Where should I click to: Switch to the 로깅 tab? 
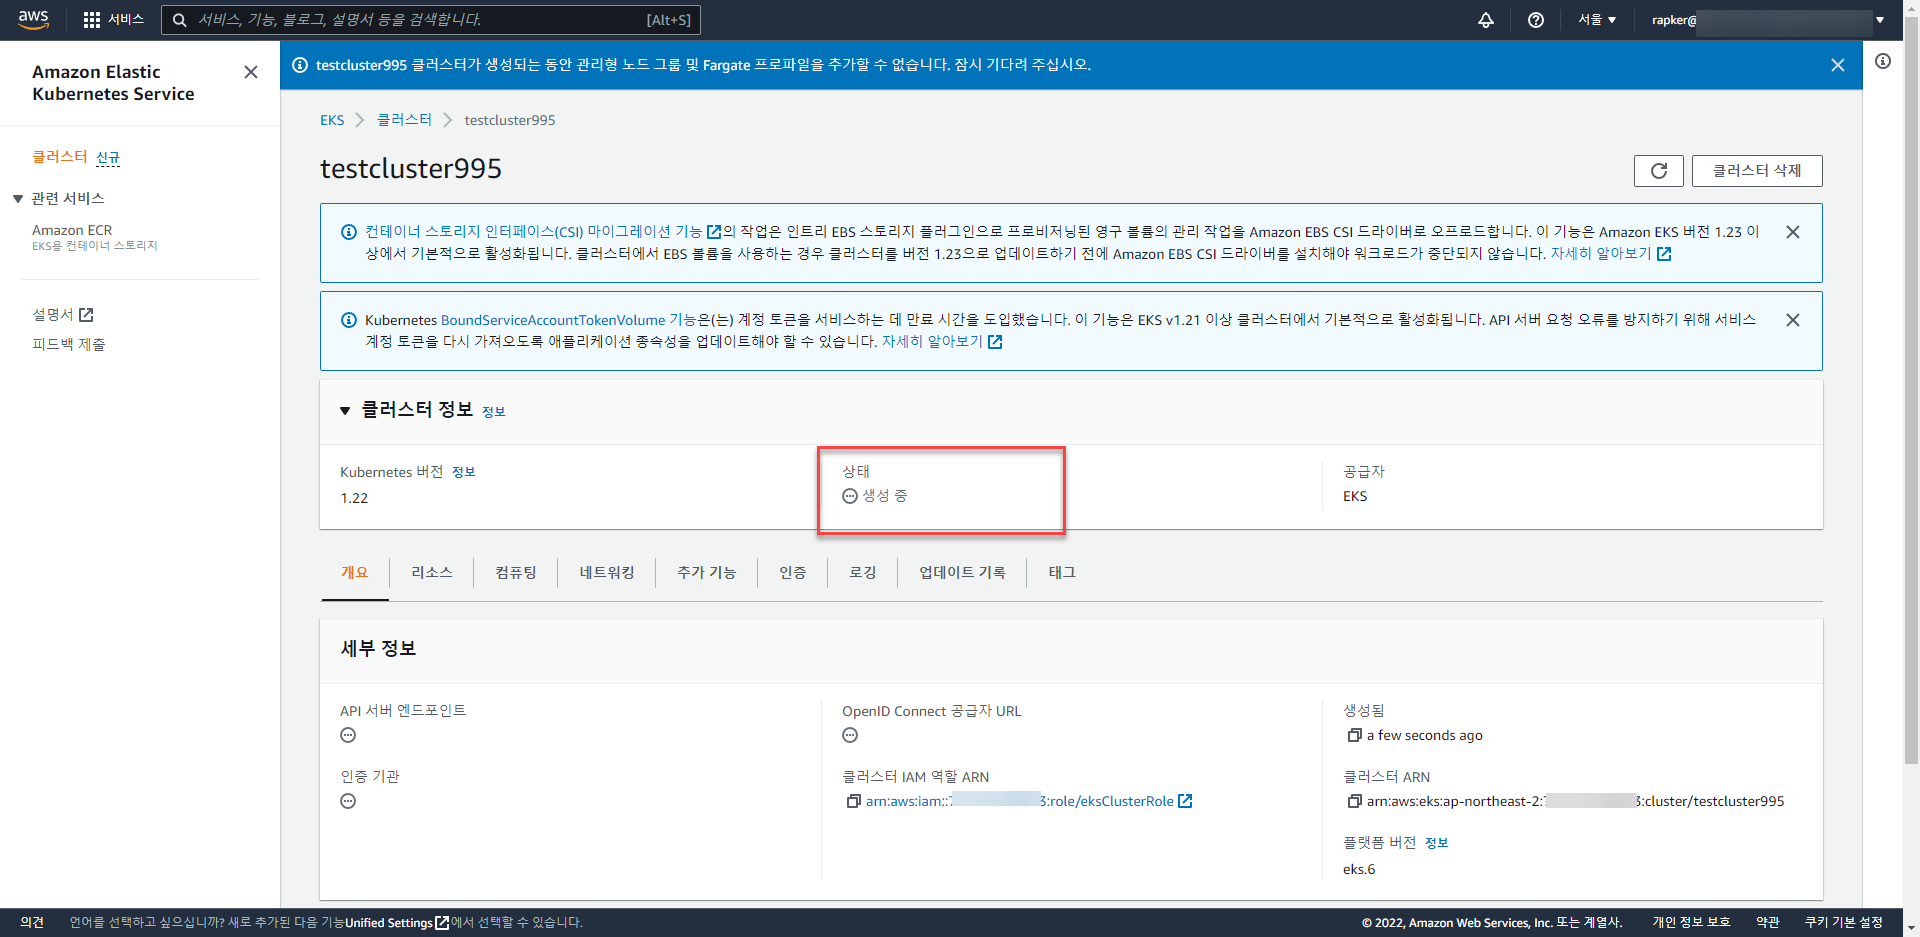click(863, 573)
